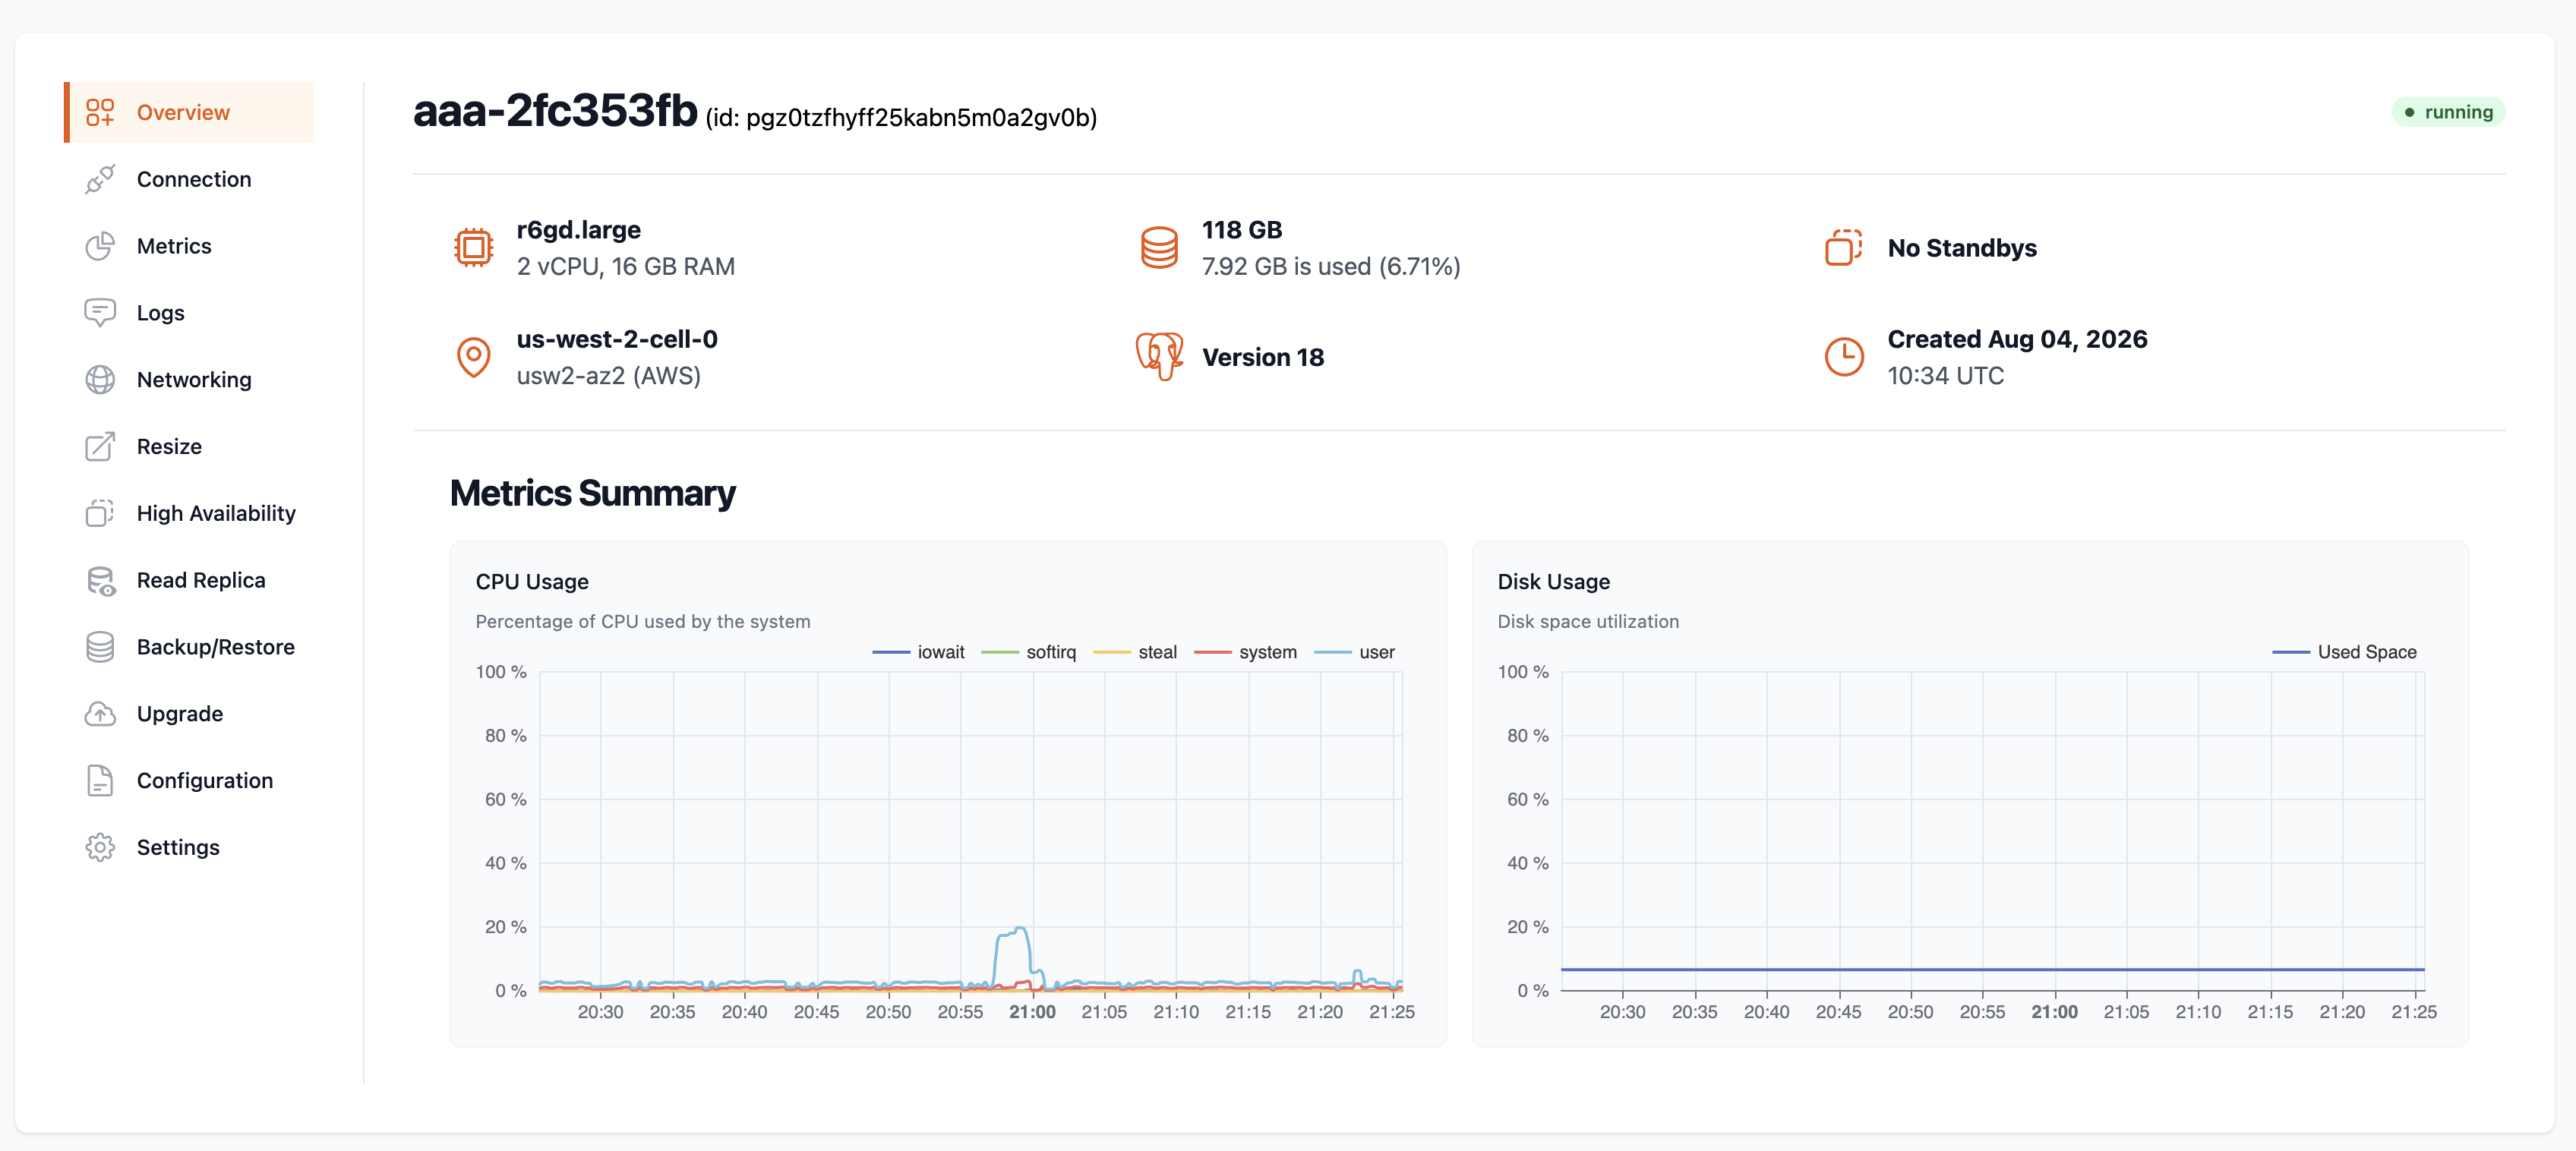
Task: Click the location pin icon beside us-west-2-cell-0
Action: click(474, 357)
